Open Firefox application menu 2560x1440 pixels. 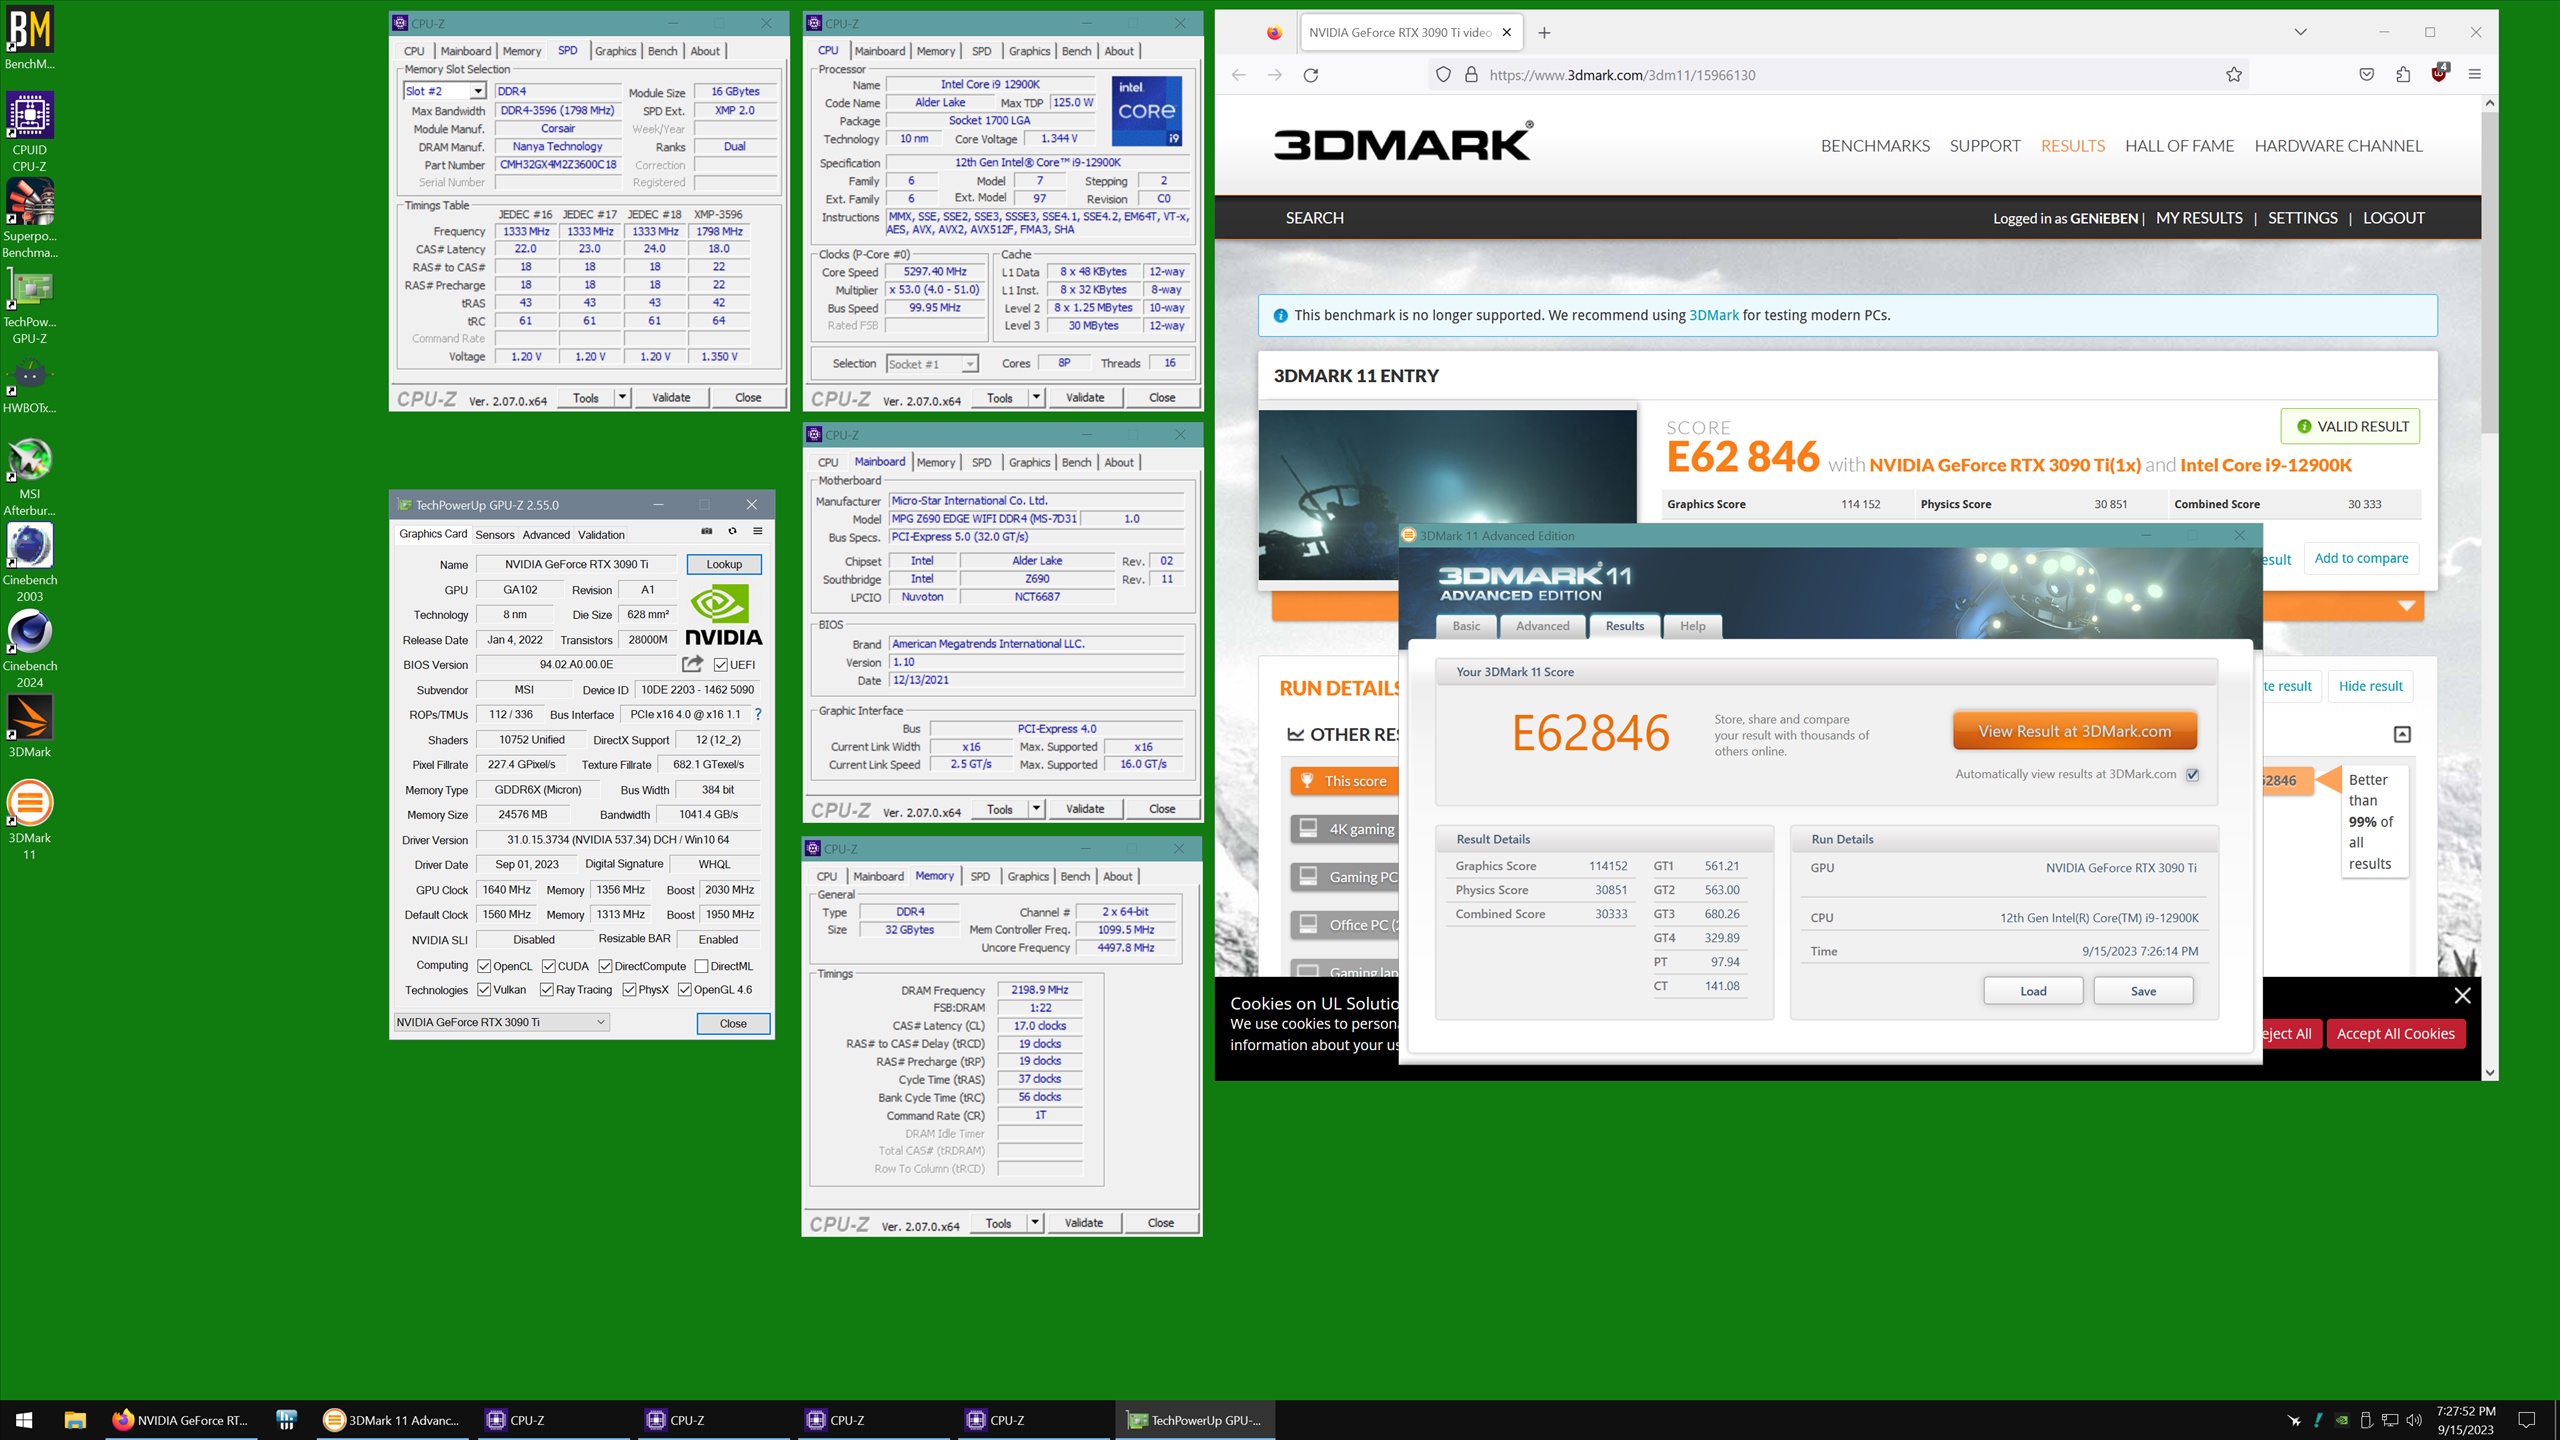tap(2475, 75)
